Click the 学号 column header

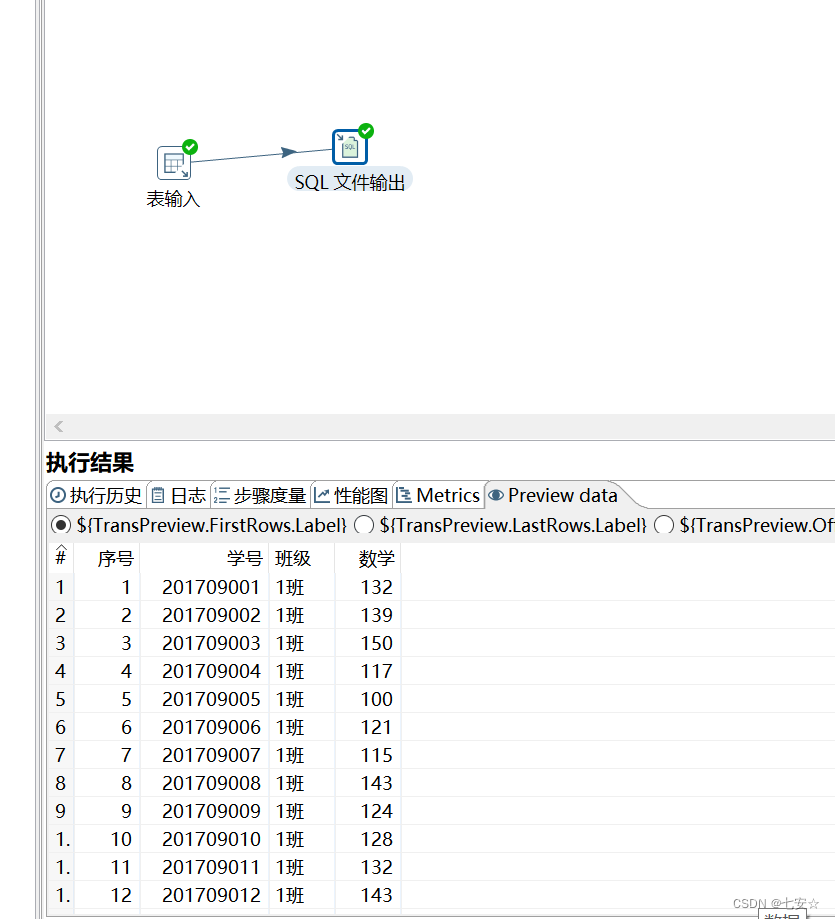click(x=245, y=559)
